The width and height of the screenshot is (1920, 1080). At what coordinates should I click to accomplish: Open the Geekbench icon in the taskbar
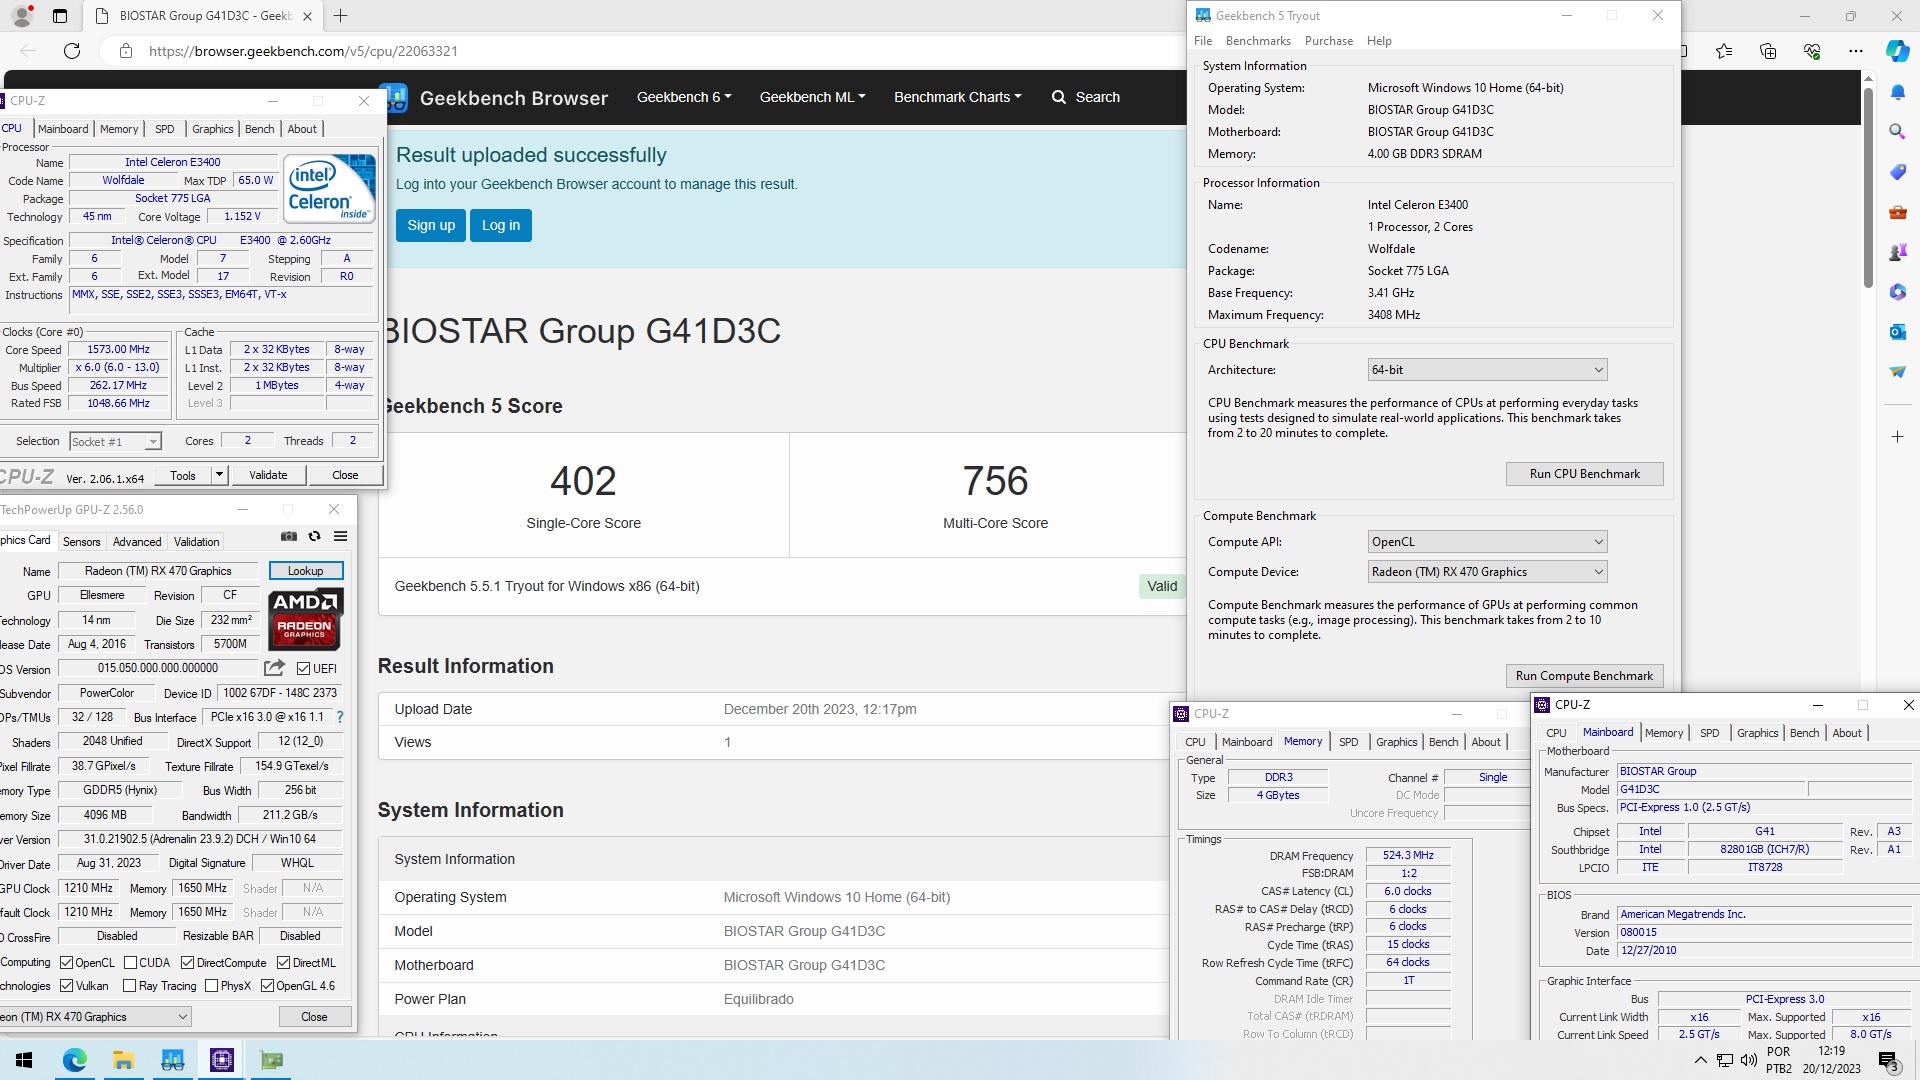click(173, 1060)
